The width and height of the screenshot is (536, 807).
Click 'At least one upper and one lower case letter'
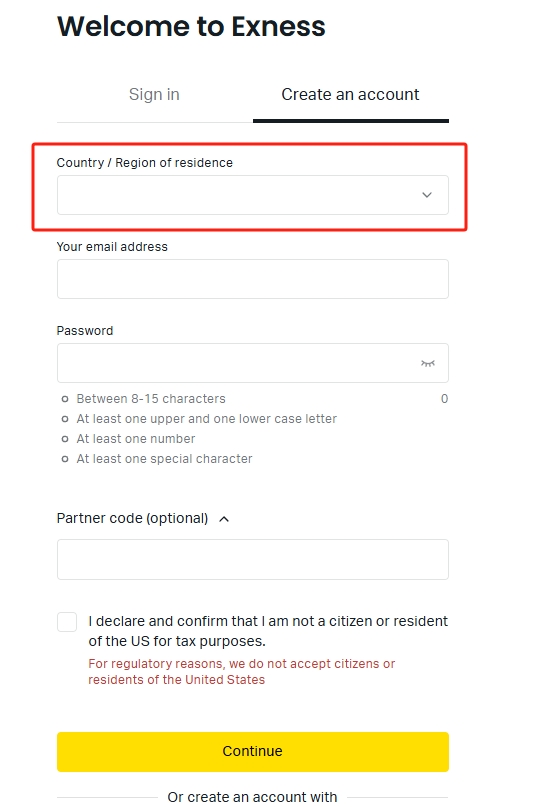pyautogui.click(x=206, y=419)
